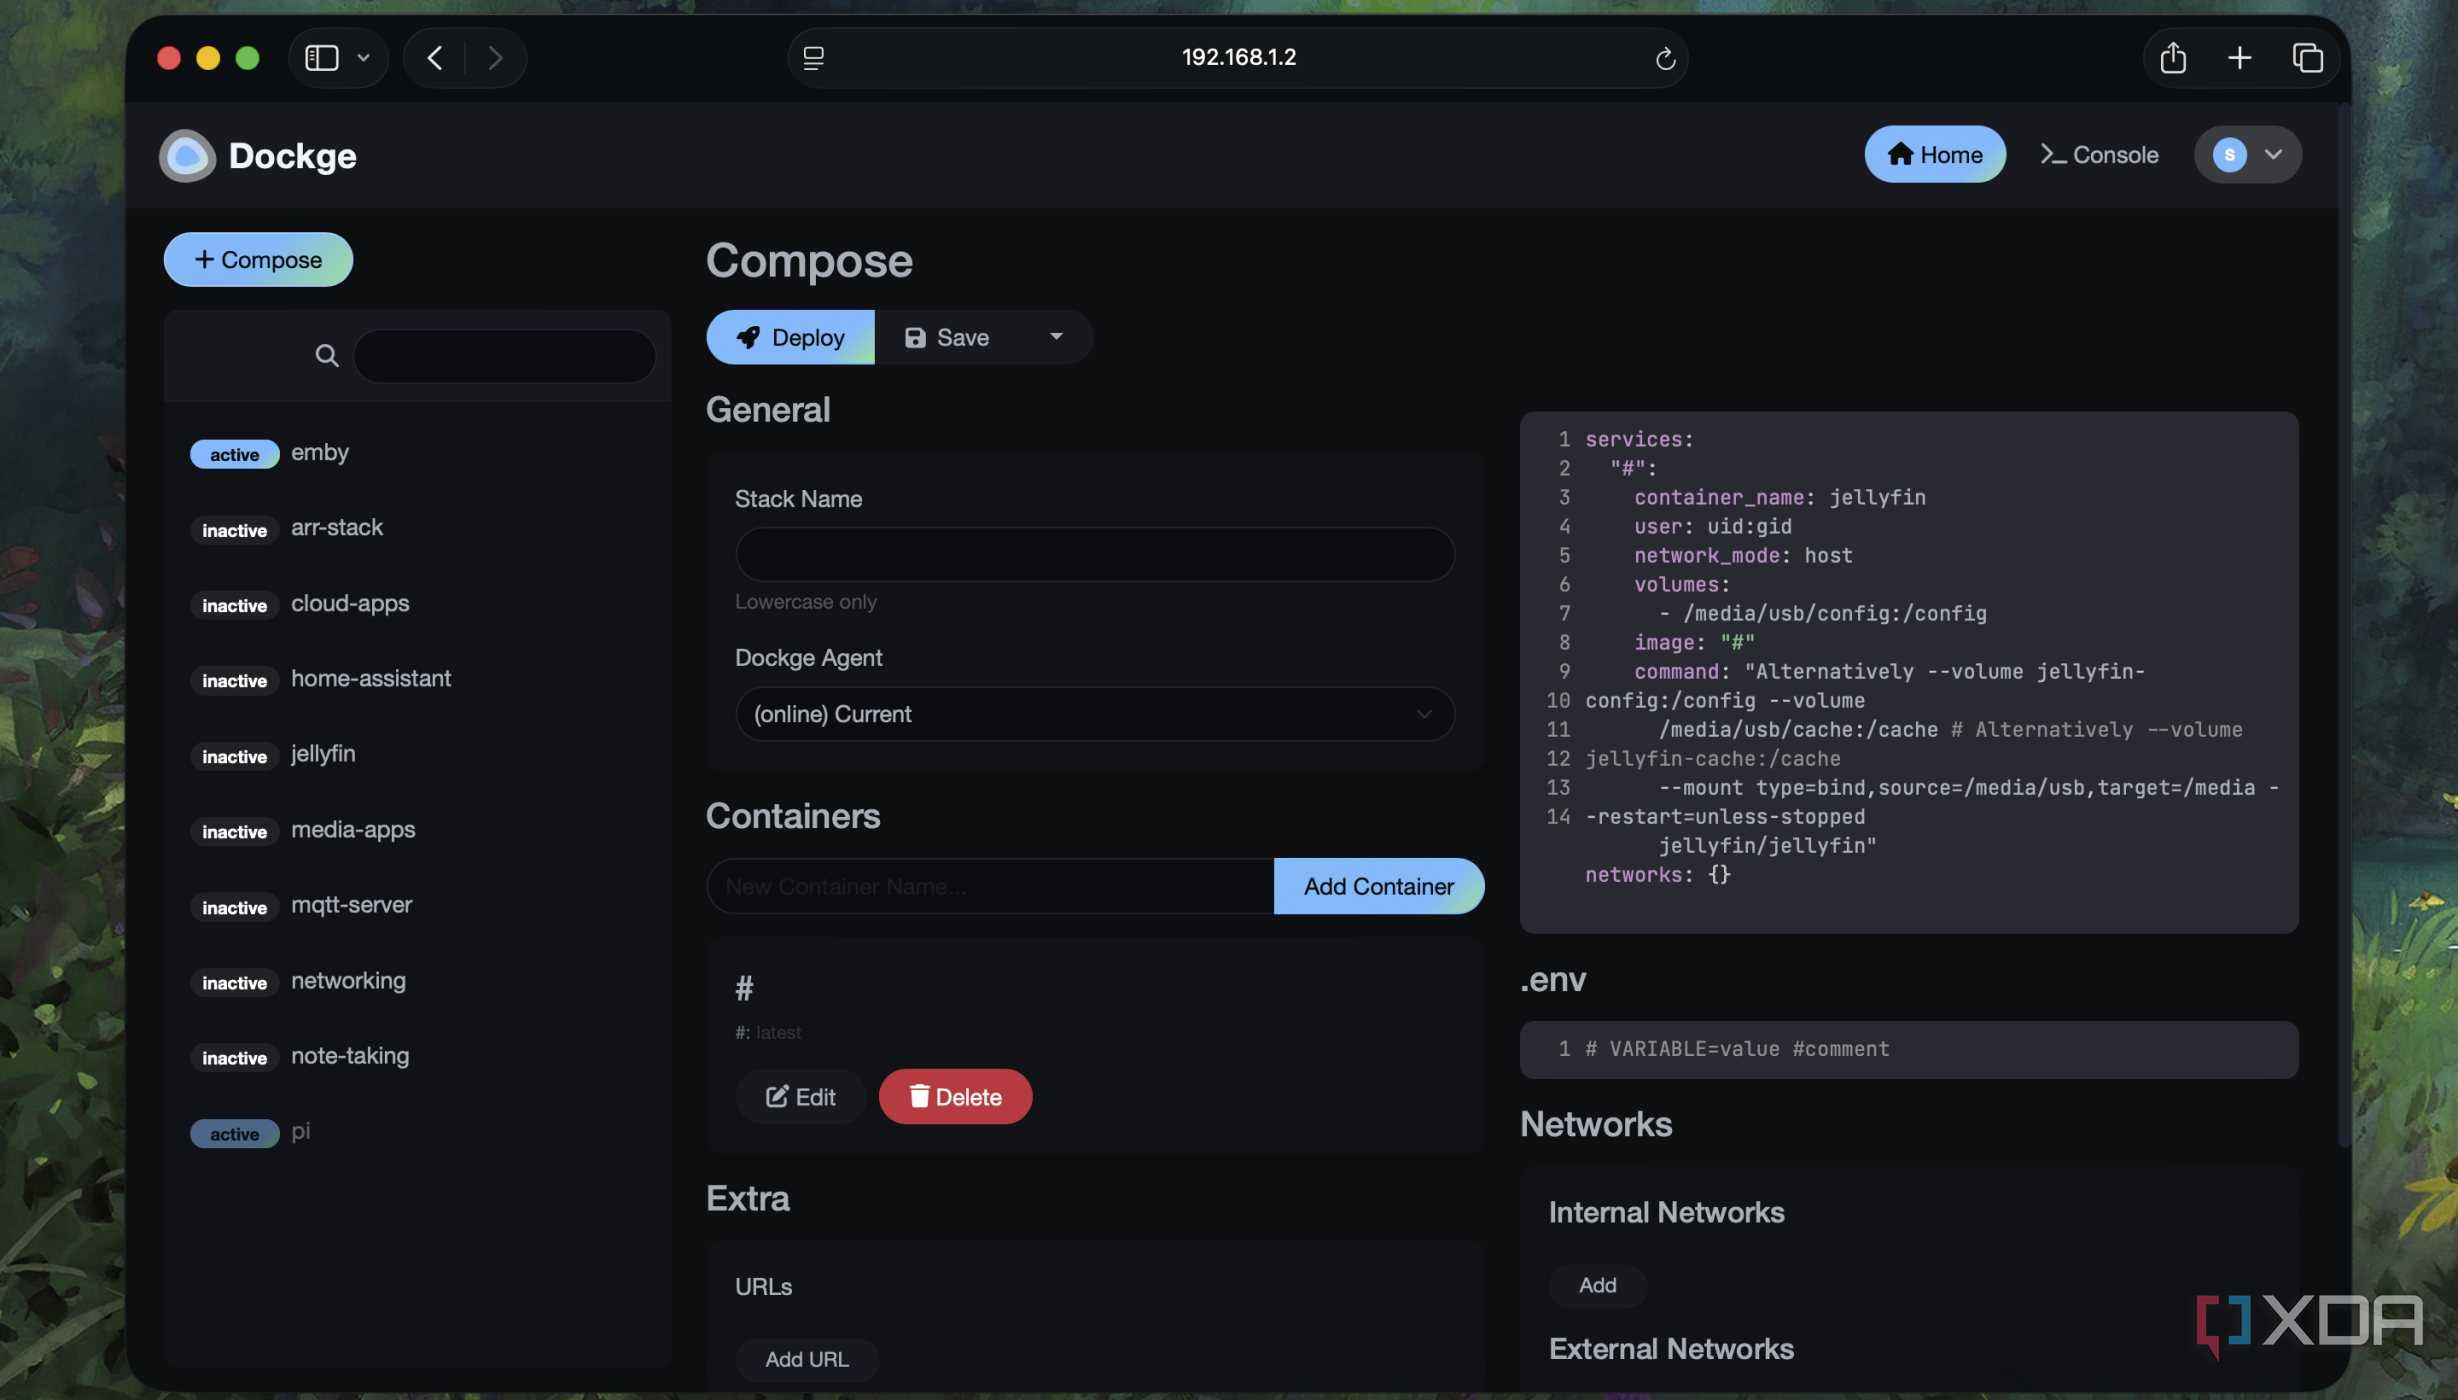
Task: Click the Stack Name input field
Action: pyautogui.click(x=1094, y=554)
